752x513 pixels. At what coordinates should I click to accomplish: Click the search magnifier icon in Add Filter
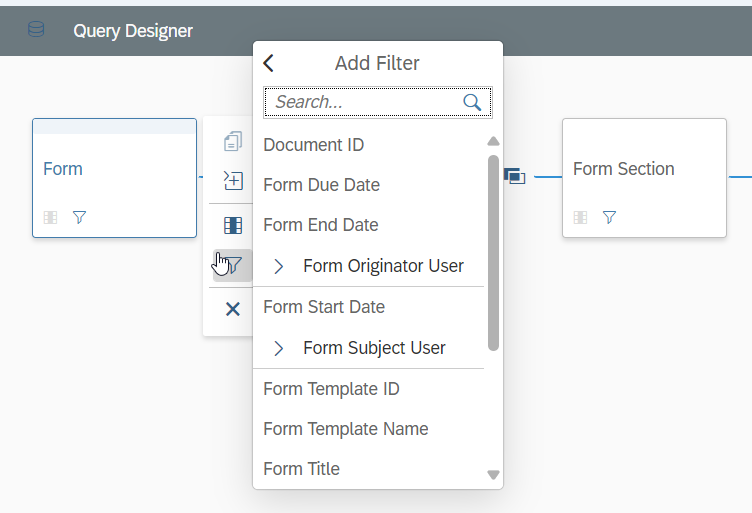(x=472, y=102)
